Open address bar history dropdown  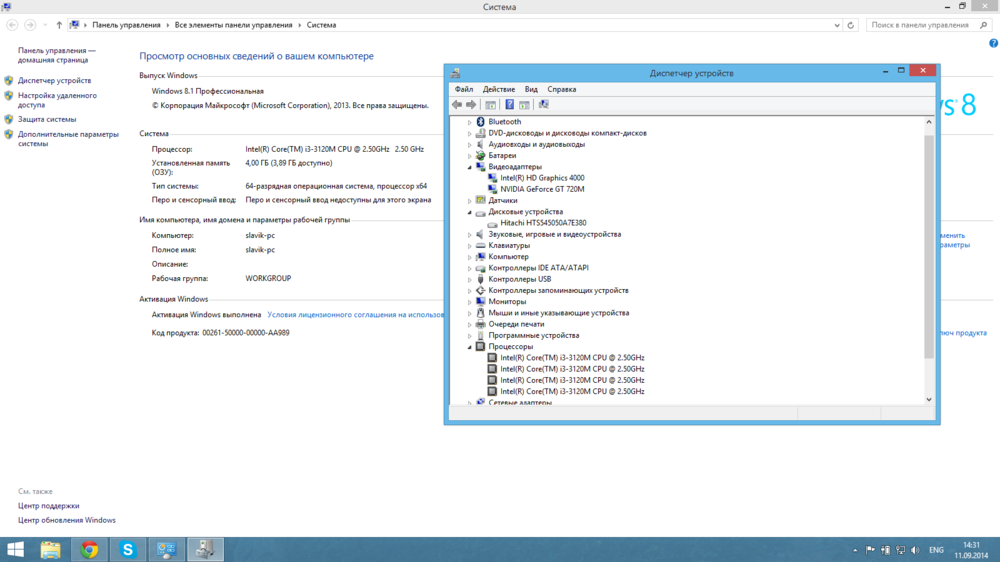click(837, 26)
